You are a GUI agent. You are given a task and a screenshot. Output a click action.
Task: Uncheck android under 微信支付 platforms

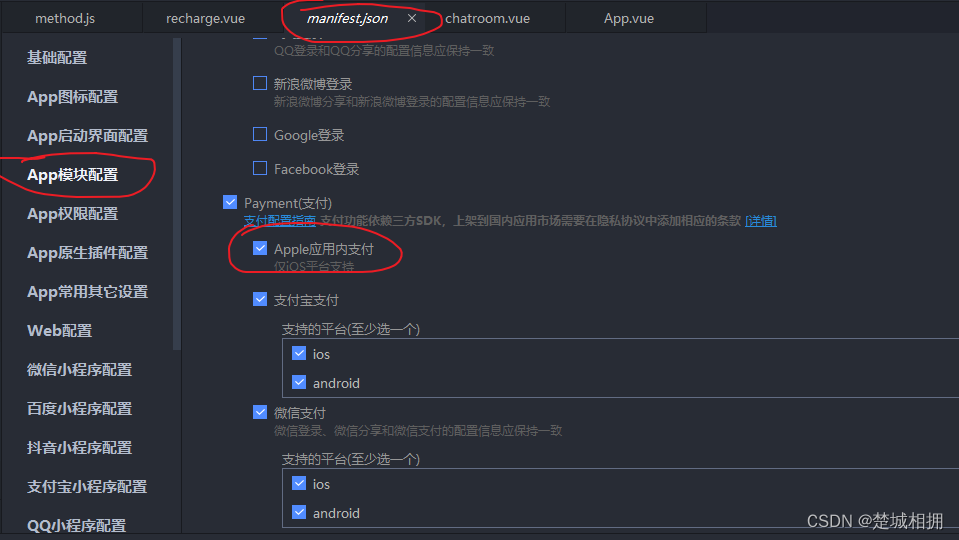pyautogui.click(x=299, y=512)
